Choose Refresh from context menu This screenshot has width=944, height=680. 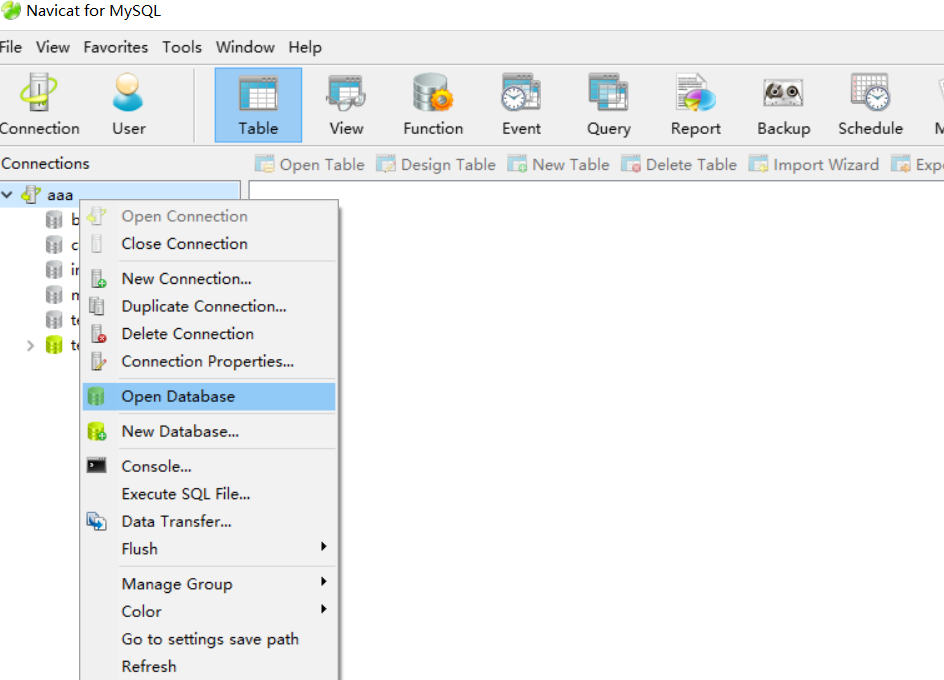coord(209,667)
